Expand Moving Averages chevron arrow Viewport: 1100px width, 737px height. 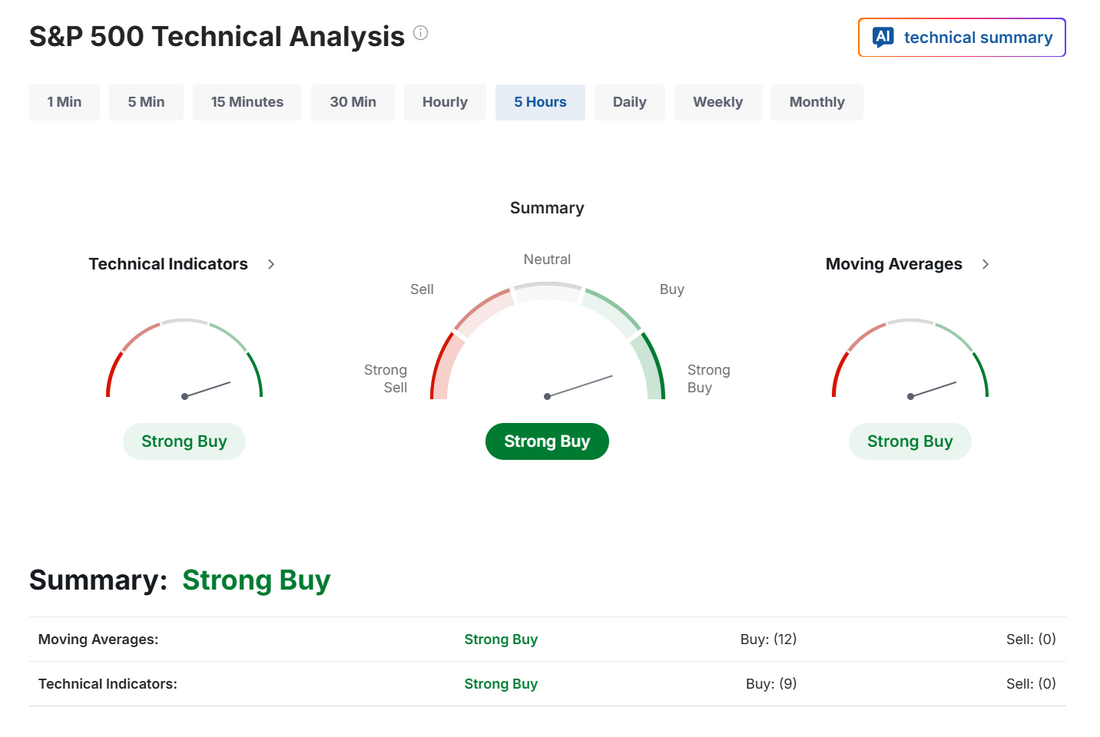coord(985,264)
